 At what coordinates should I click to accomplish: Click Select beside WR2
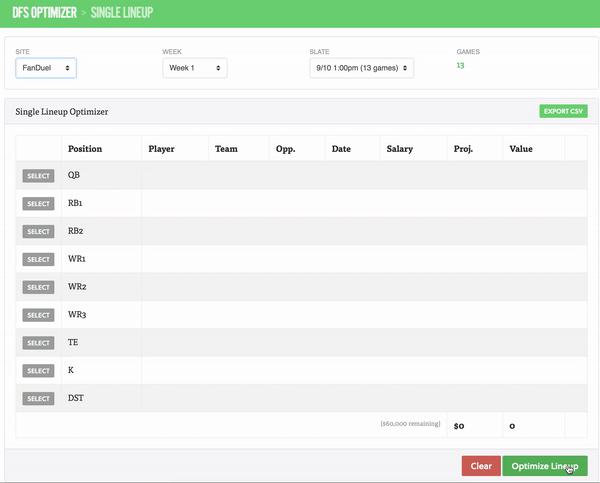(x=38, y=287)
